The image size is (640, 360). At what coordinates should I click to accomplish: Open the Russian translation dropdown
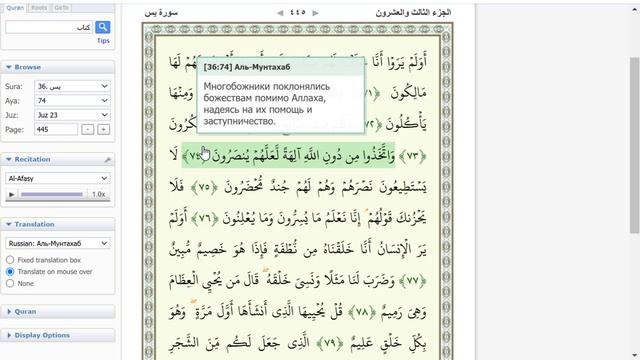pyautogui.click(x=58, y=243)
